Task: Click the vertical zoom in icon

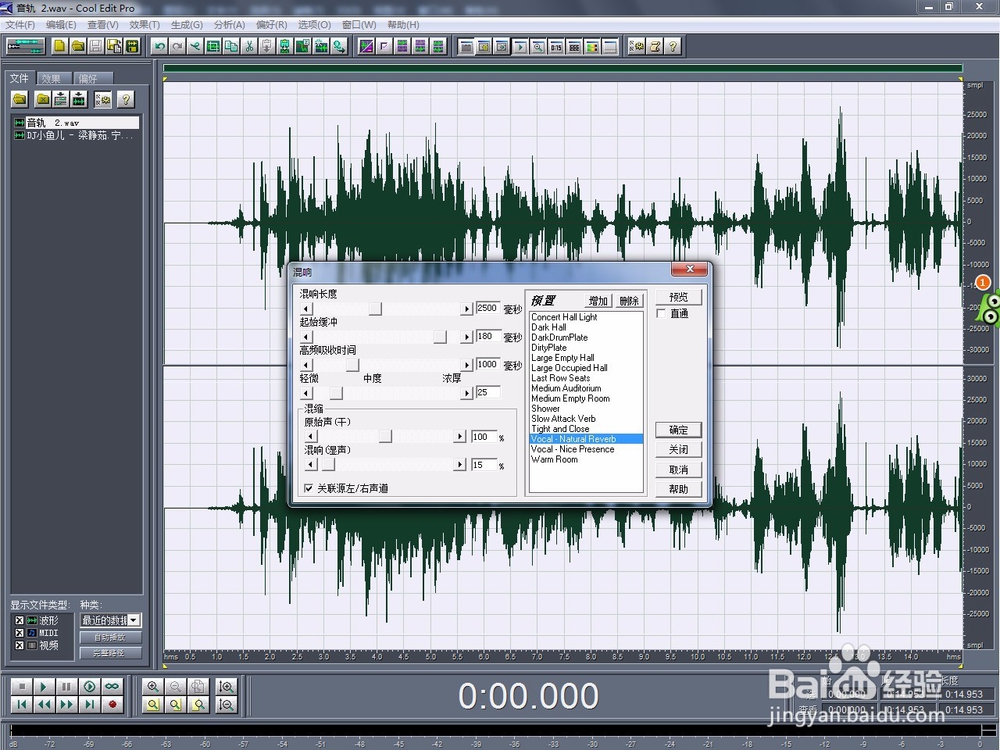Action: click(226, 686)
